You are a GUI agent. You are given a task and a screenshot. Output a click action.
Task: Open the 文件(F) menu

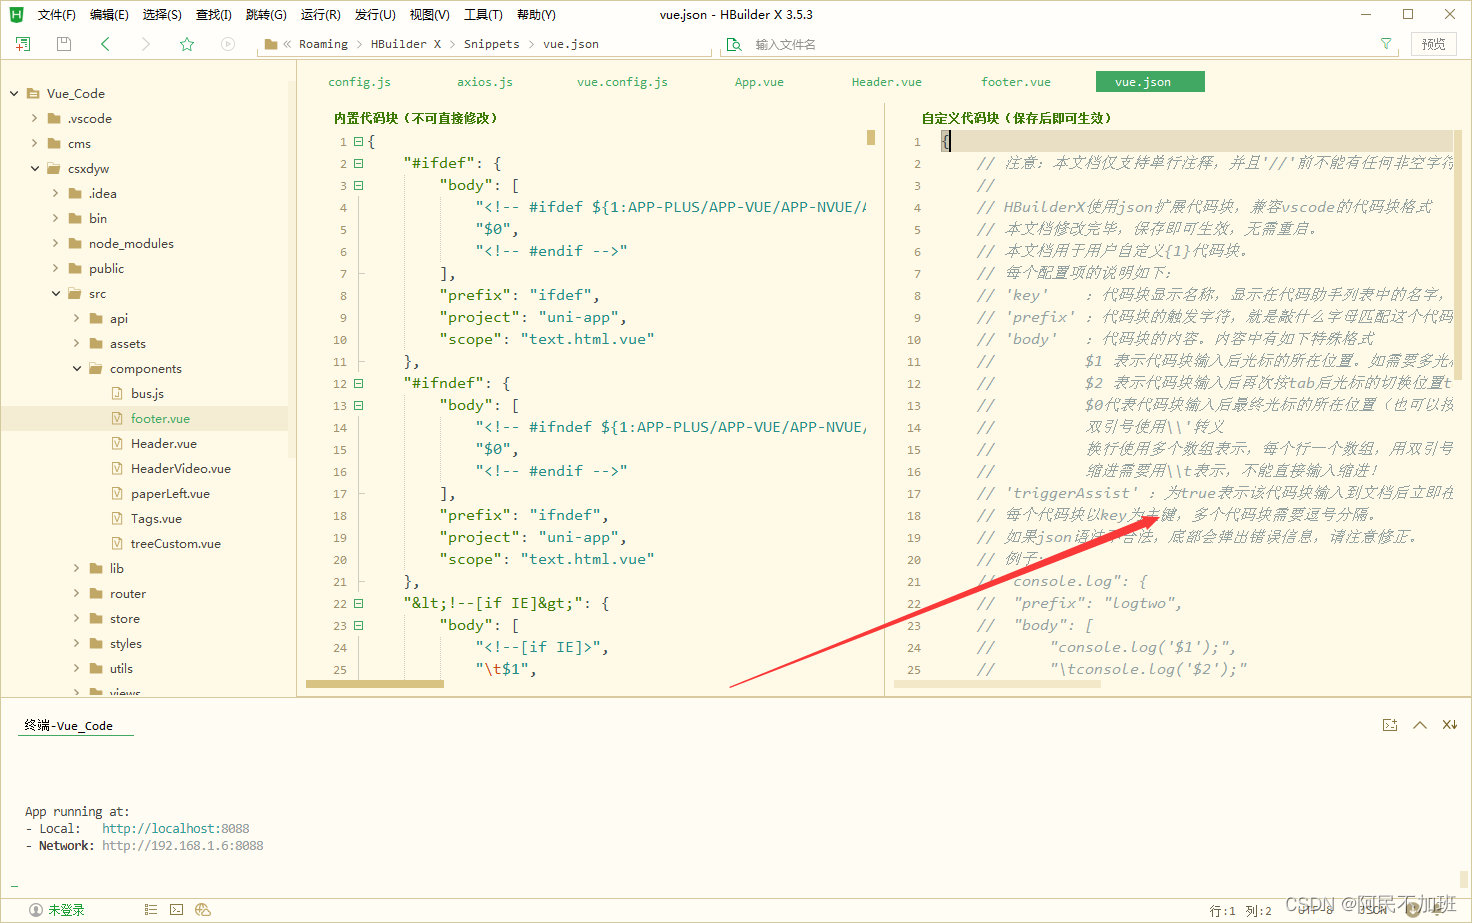[56, 15]
